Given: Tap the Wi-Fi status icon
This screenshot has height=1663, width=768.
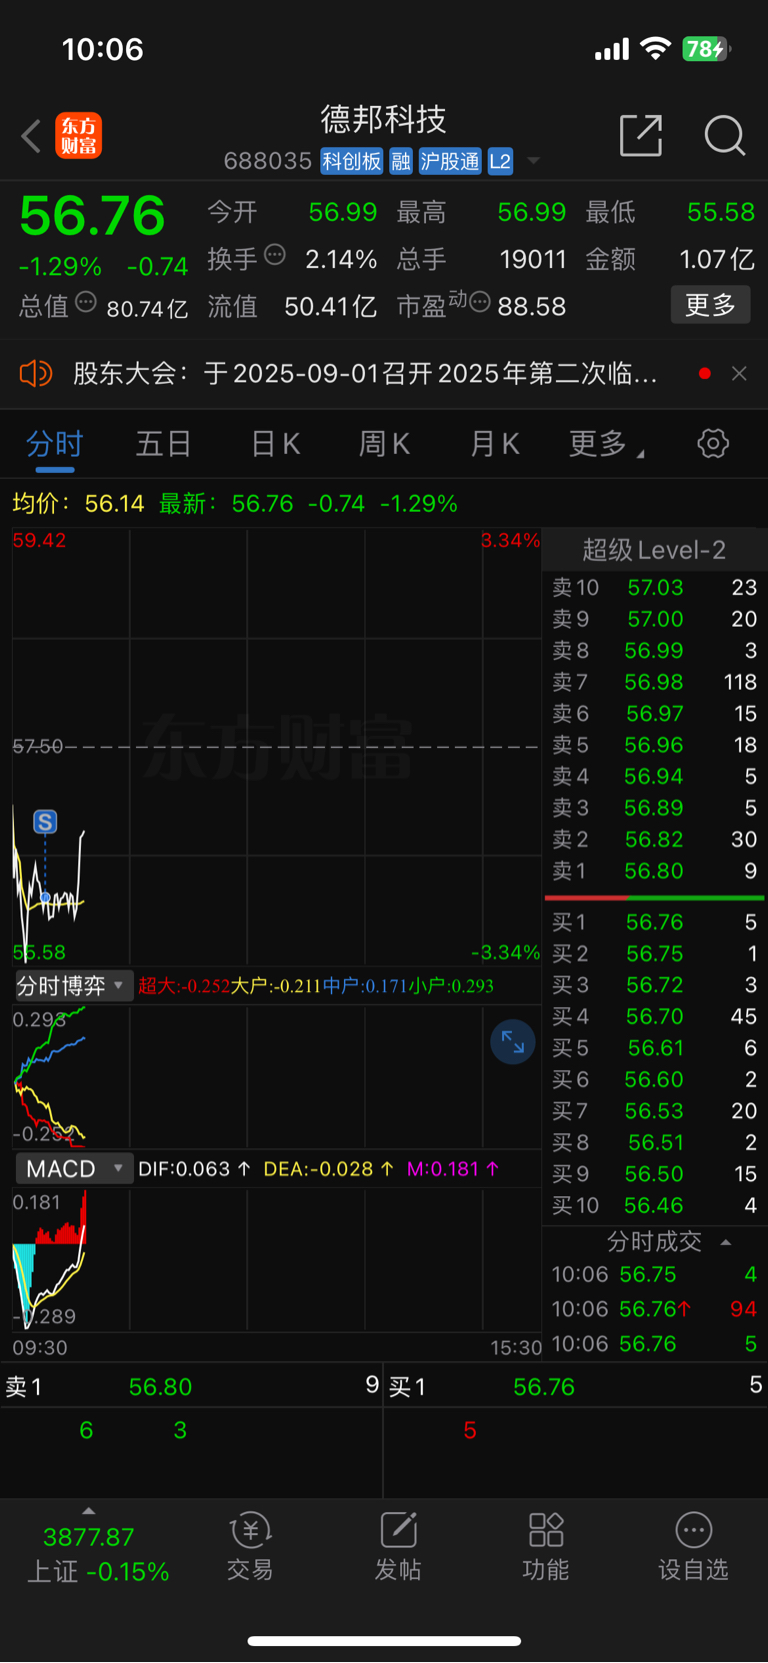Looking at the screenshot, I should [655, 49].
